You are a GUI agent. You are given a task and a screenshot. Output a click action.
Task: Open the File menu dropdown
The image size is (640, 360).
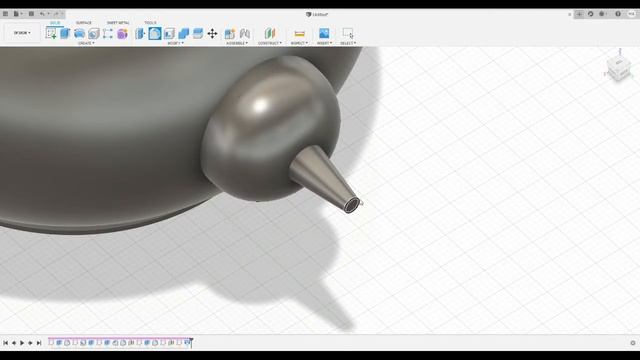click(18, 14)
